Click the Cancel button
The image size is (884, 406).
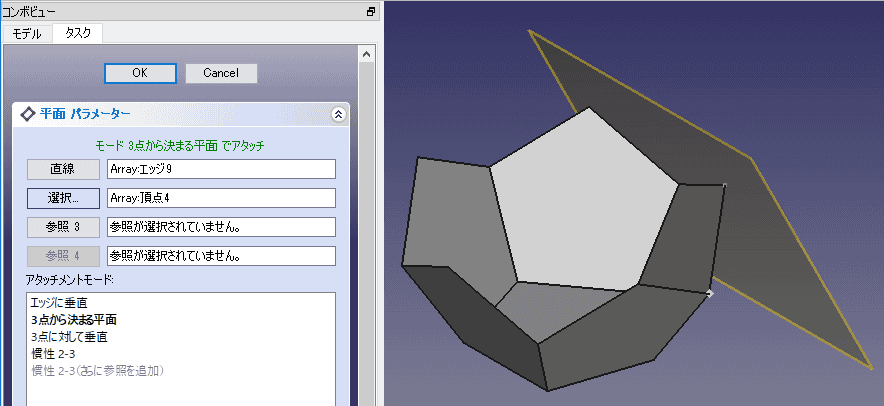click(x=221, y=73)
